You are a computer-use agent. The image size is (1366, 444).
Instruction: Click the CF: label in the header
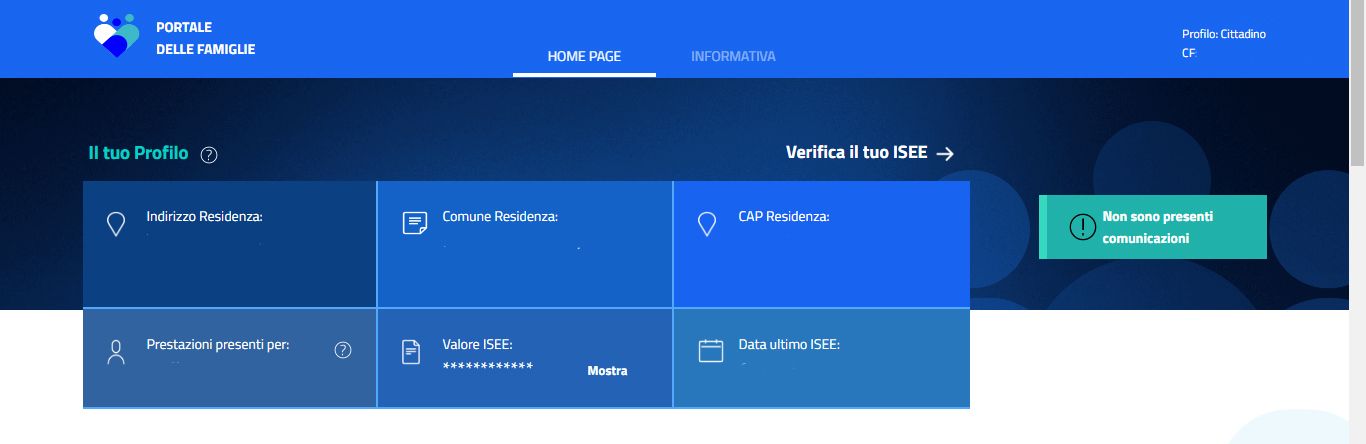coord(1189,53)
